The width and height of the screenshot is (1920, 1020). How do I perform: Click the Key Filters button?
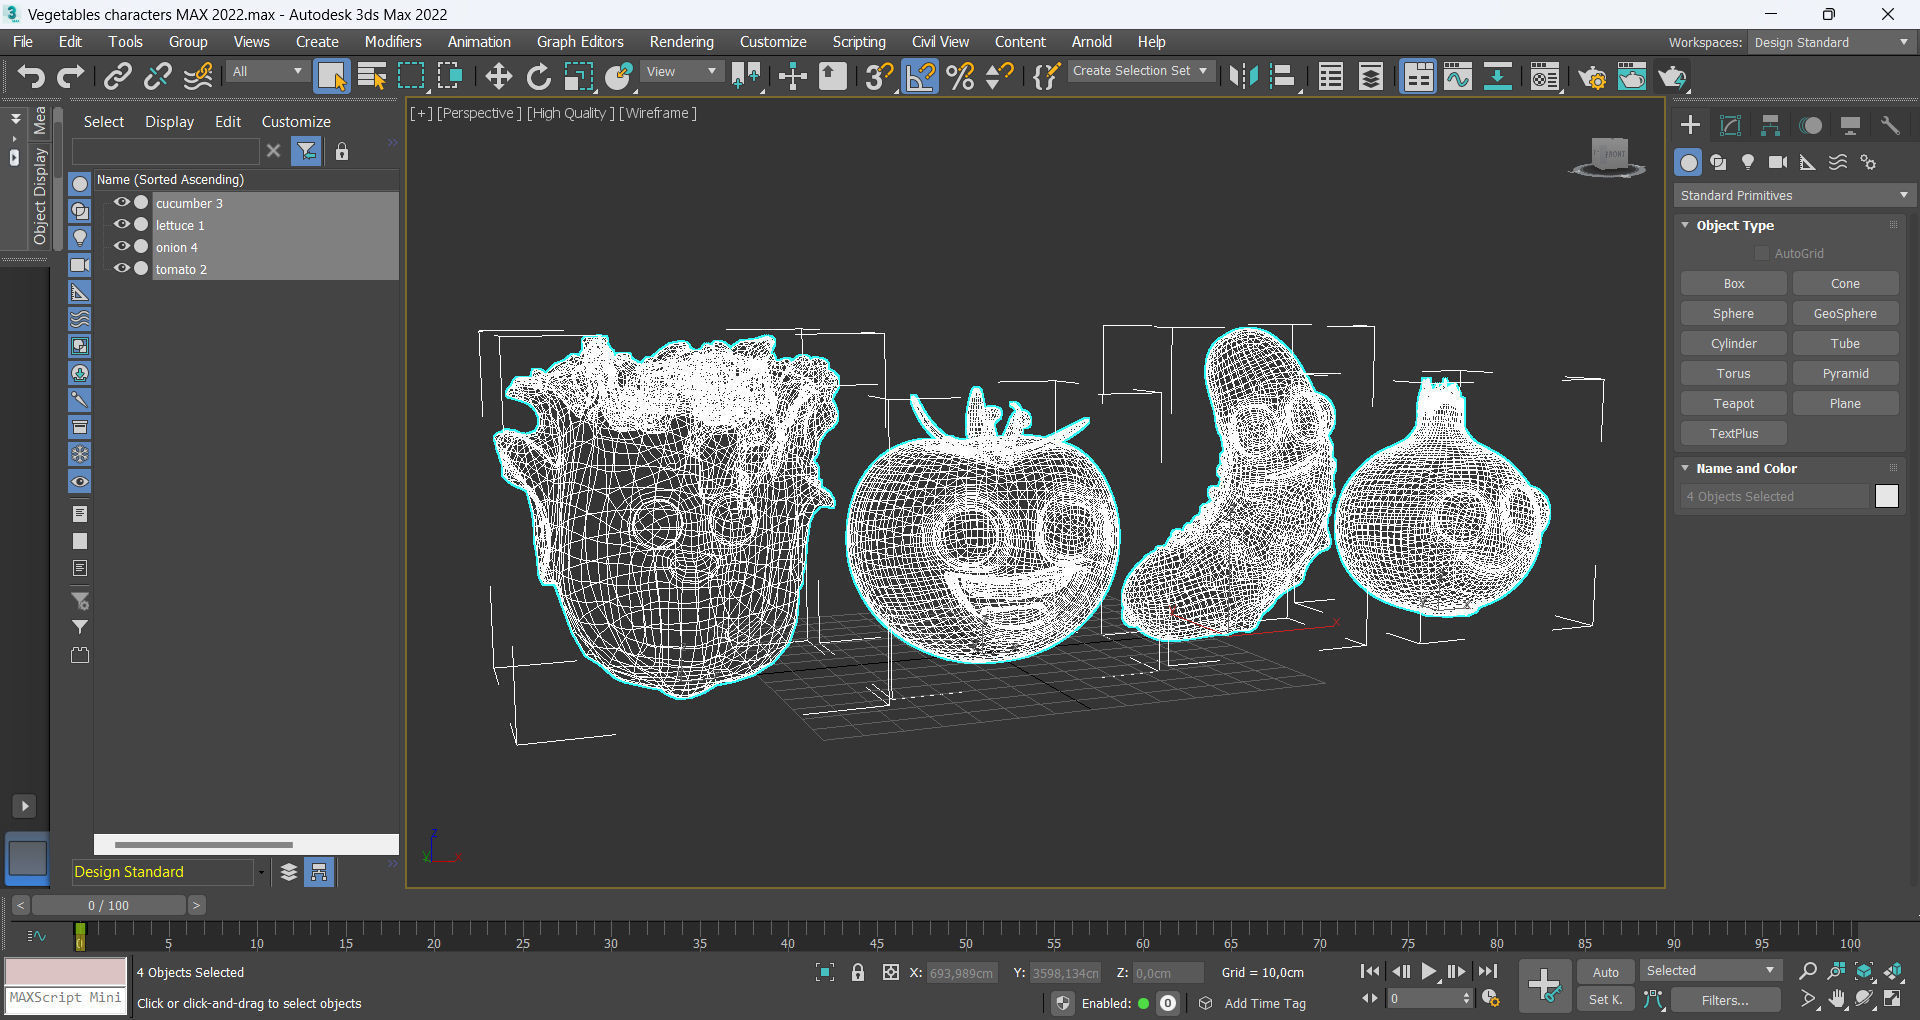1725,1000
